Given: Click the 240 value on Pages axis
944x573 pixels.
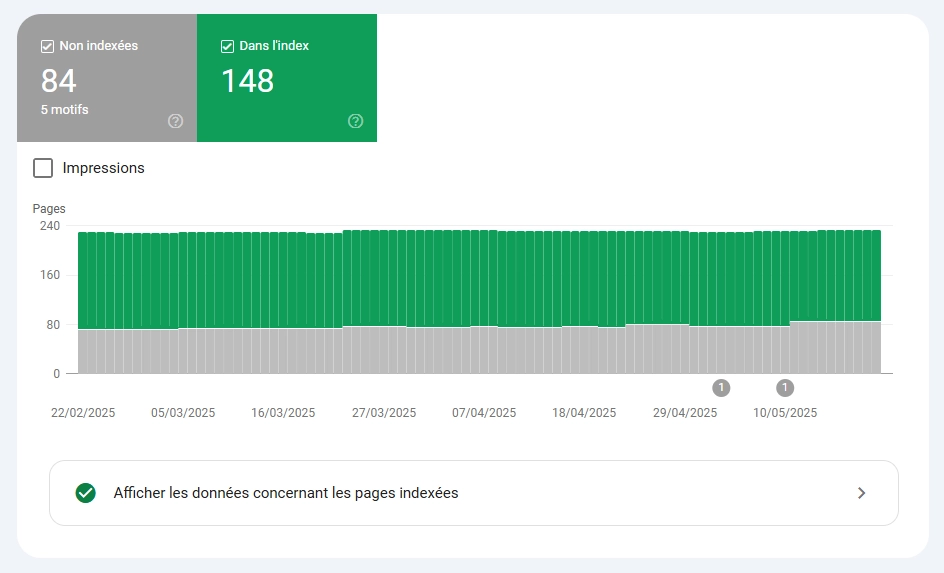Looking at the screenshot, I should pyautogui.click(x=49, y=226).
